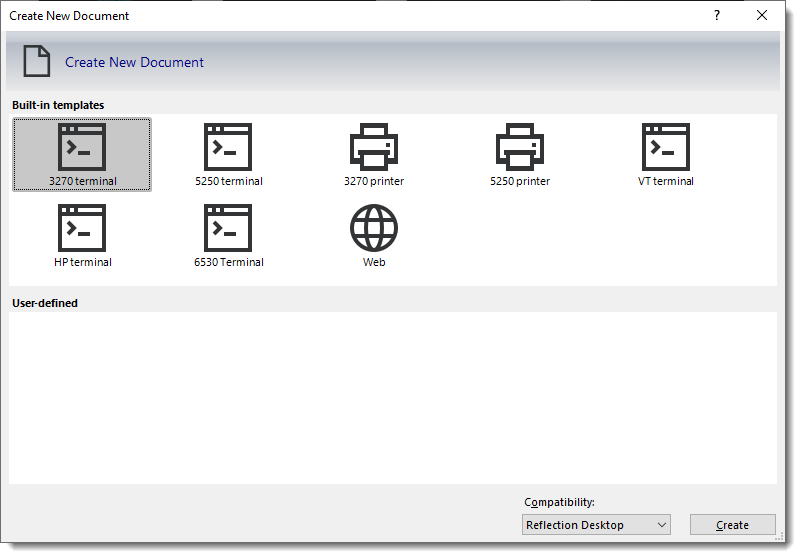Click the Create button

(733, 525)
